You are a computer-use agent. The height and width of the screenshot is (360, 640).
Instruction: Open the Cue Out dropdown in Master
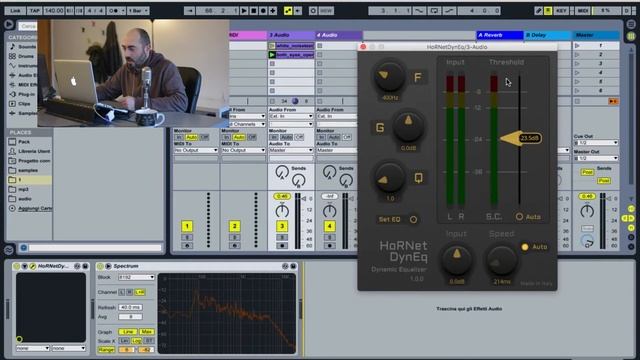pos(596,142)
